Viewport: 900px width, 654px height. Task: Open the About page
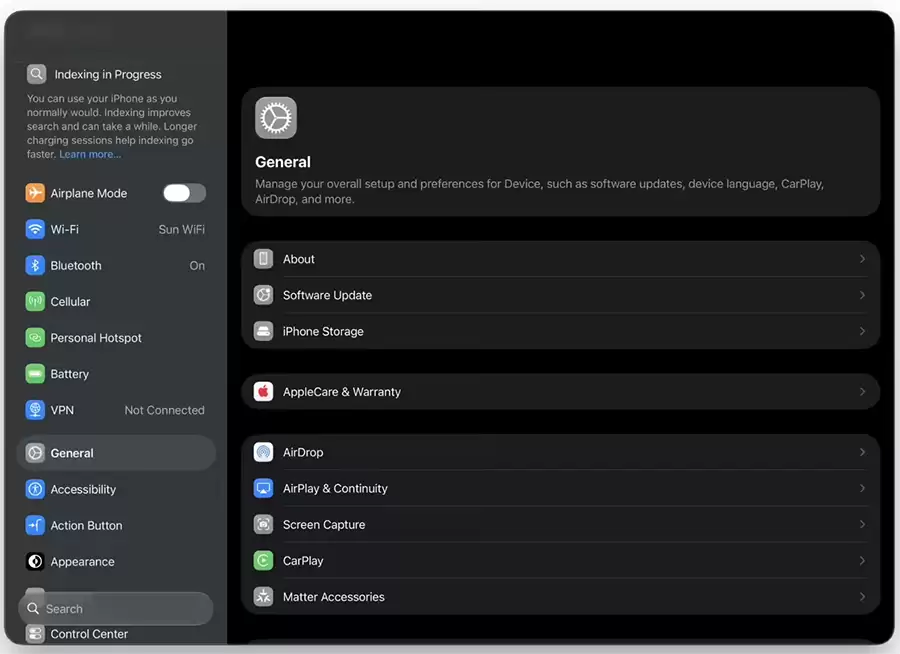point(561,259)
